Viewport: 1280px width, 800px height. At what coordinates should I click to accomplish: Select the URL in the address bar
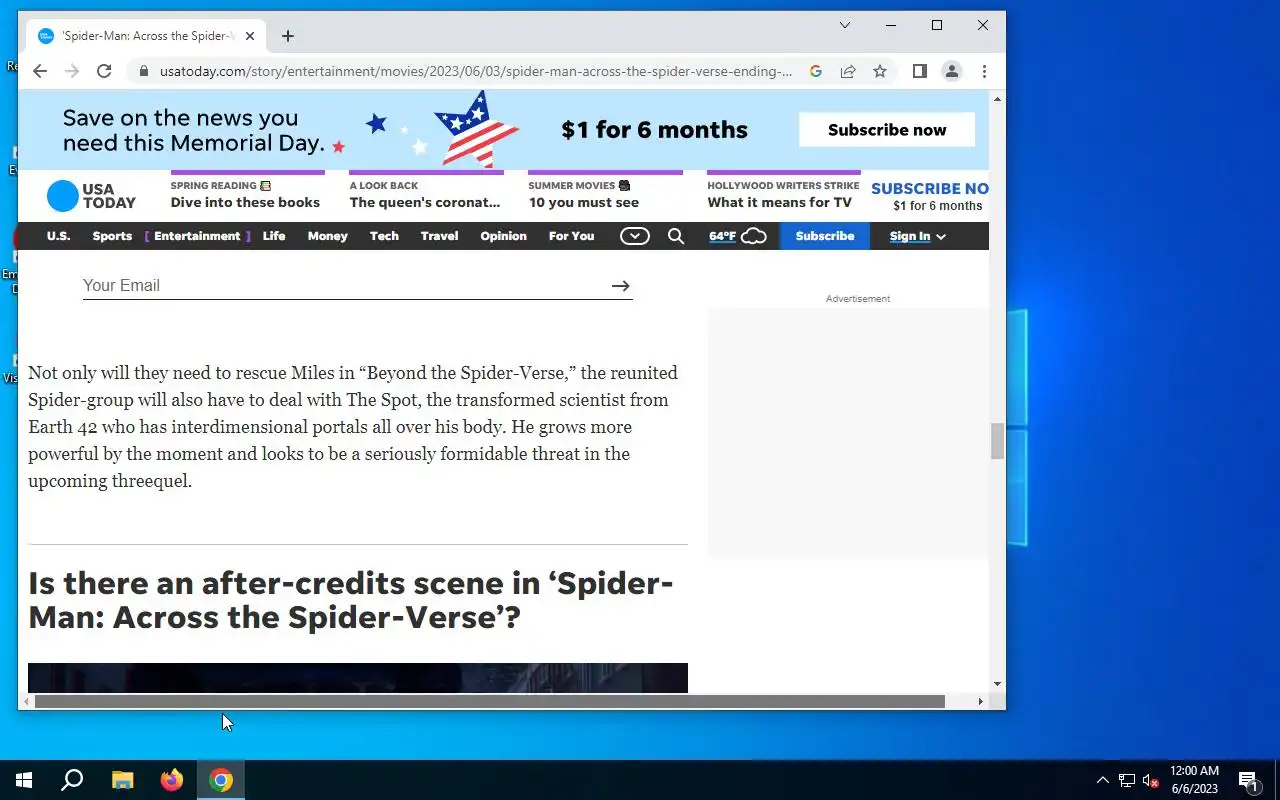coord(476,71)
